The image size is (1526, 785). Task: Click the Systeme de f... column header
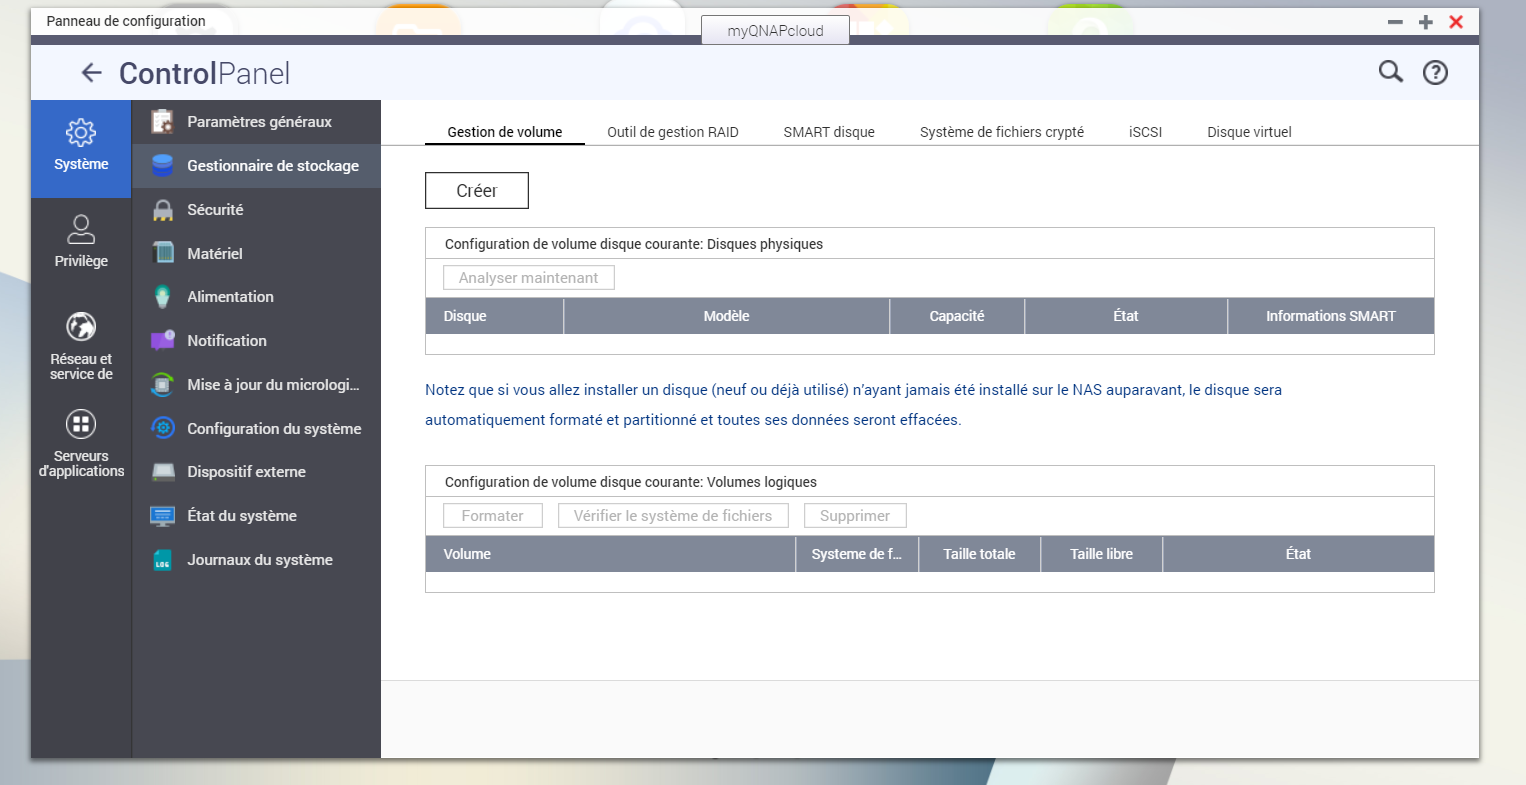(857, 554)
